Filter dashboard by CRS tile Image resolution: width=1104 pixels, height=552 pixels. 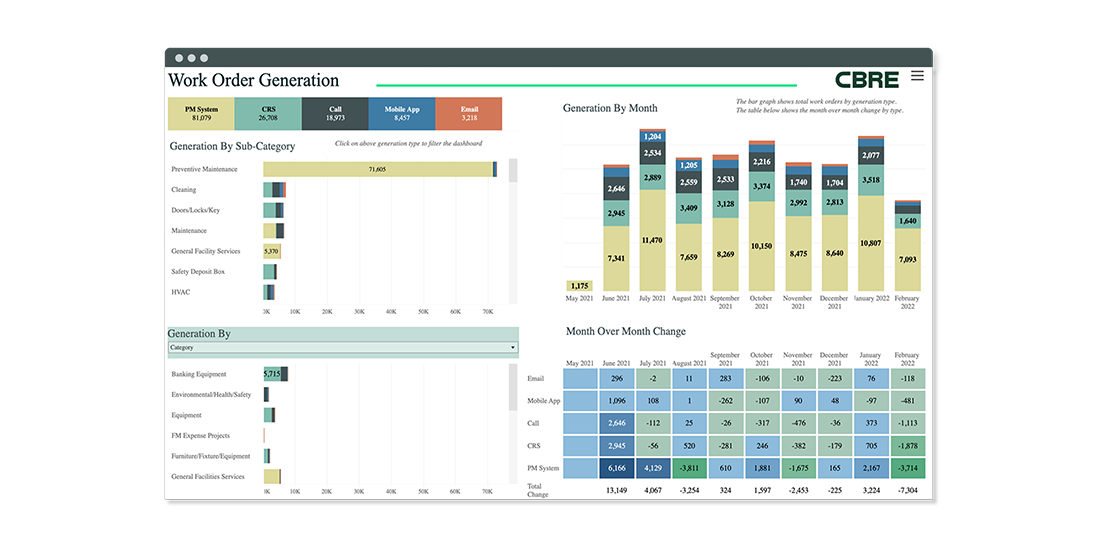click(x=268, y=114)
